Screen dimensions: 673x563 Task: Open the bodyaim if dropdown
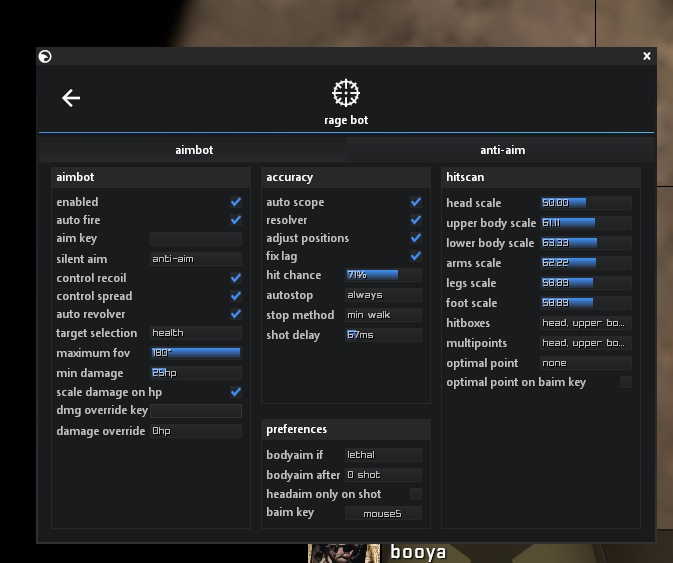[x=383, y=455]
